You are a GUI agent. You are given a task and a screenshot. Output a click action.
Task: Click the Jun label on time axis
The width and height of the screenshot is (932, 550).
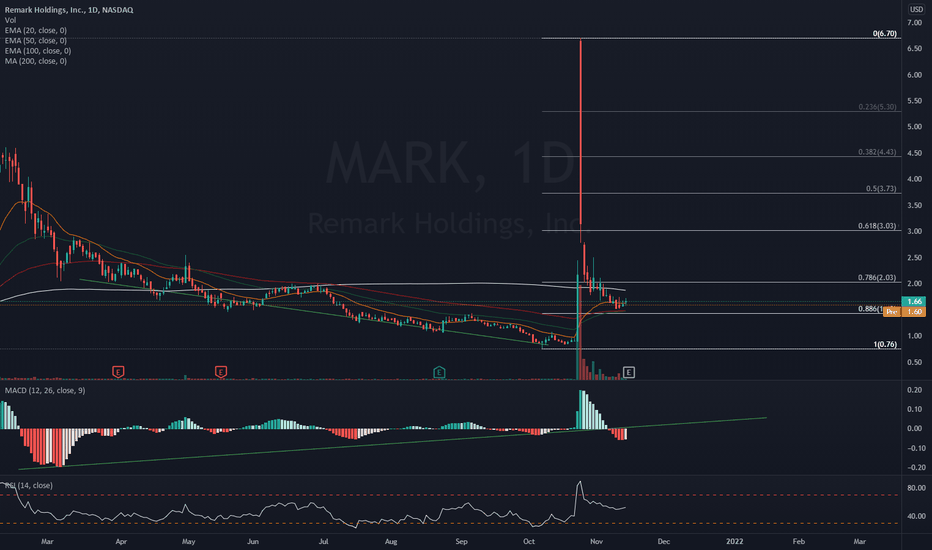point(253,542)
